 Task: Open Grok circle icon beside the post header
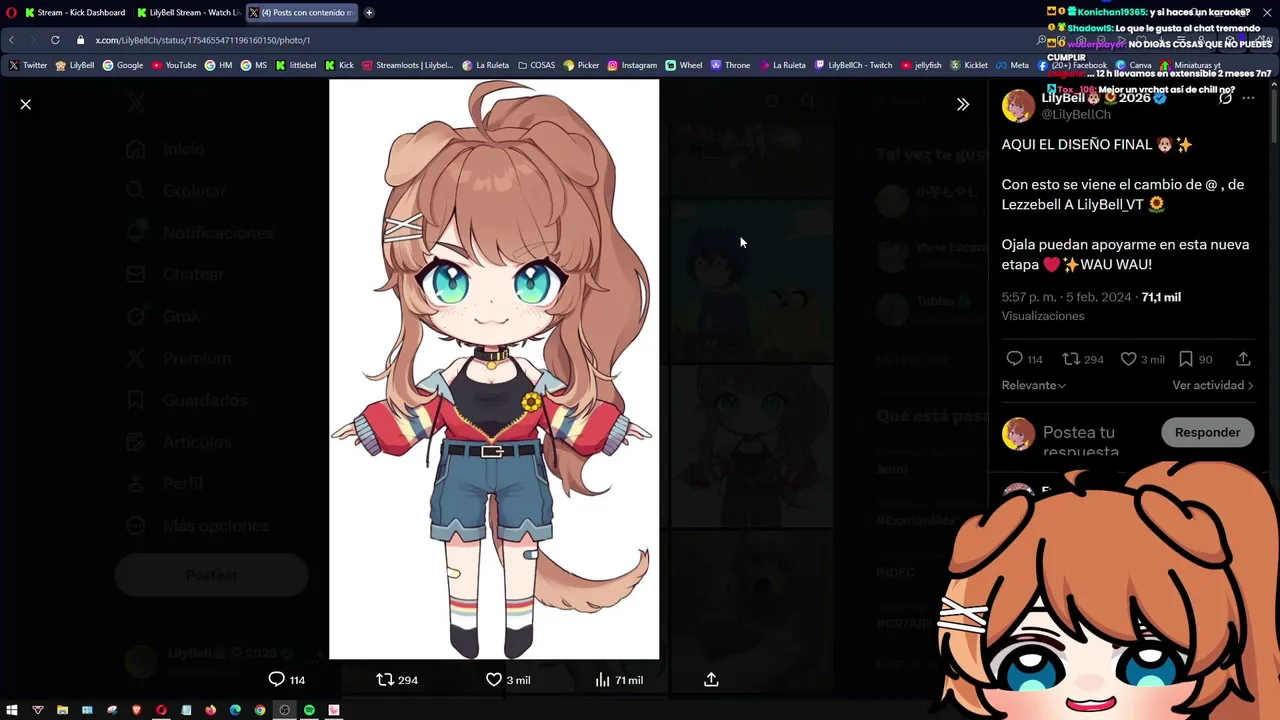click(1225, 98)
